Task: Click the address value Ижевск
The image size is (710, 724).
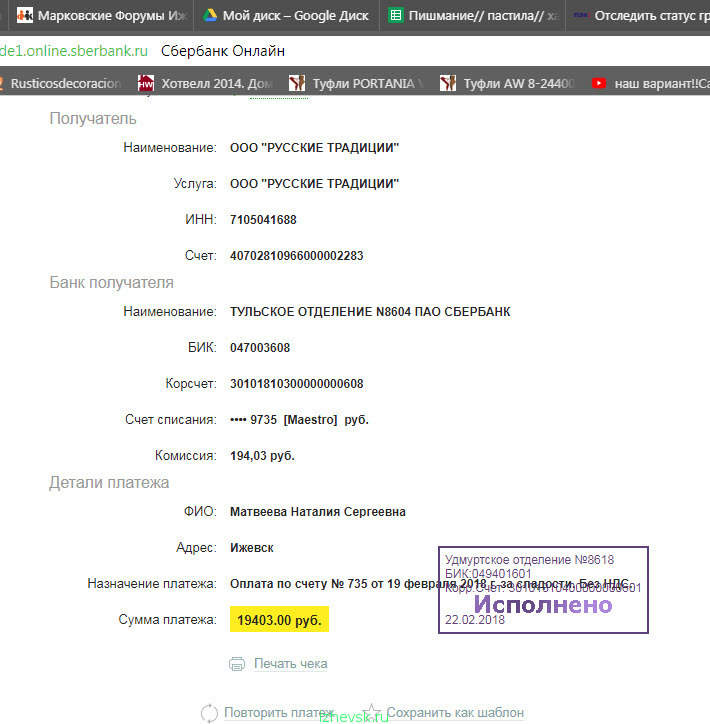Action: pos(252,548)
